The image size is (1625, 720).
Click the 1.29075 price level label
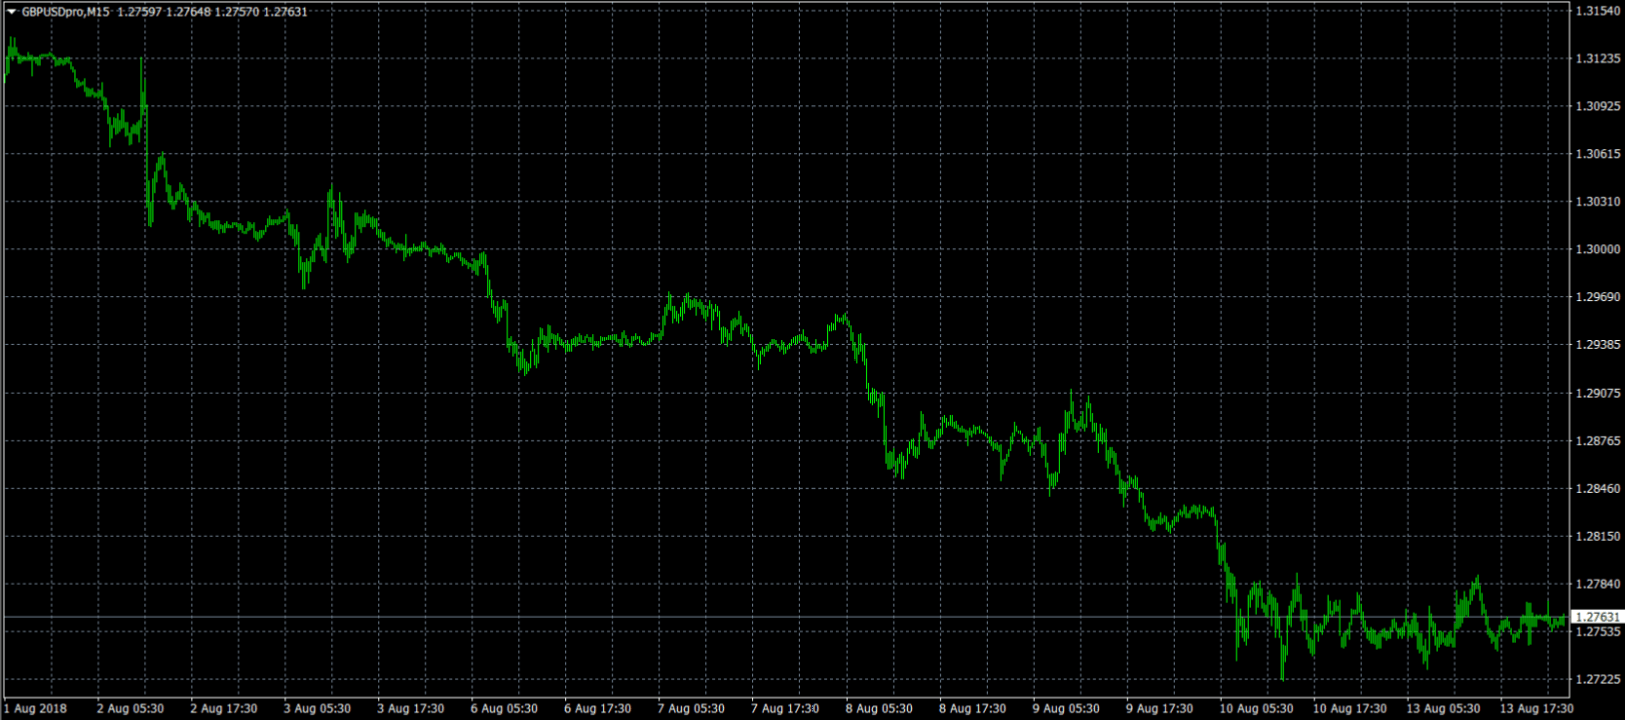(x=1598, y=393)
